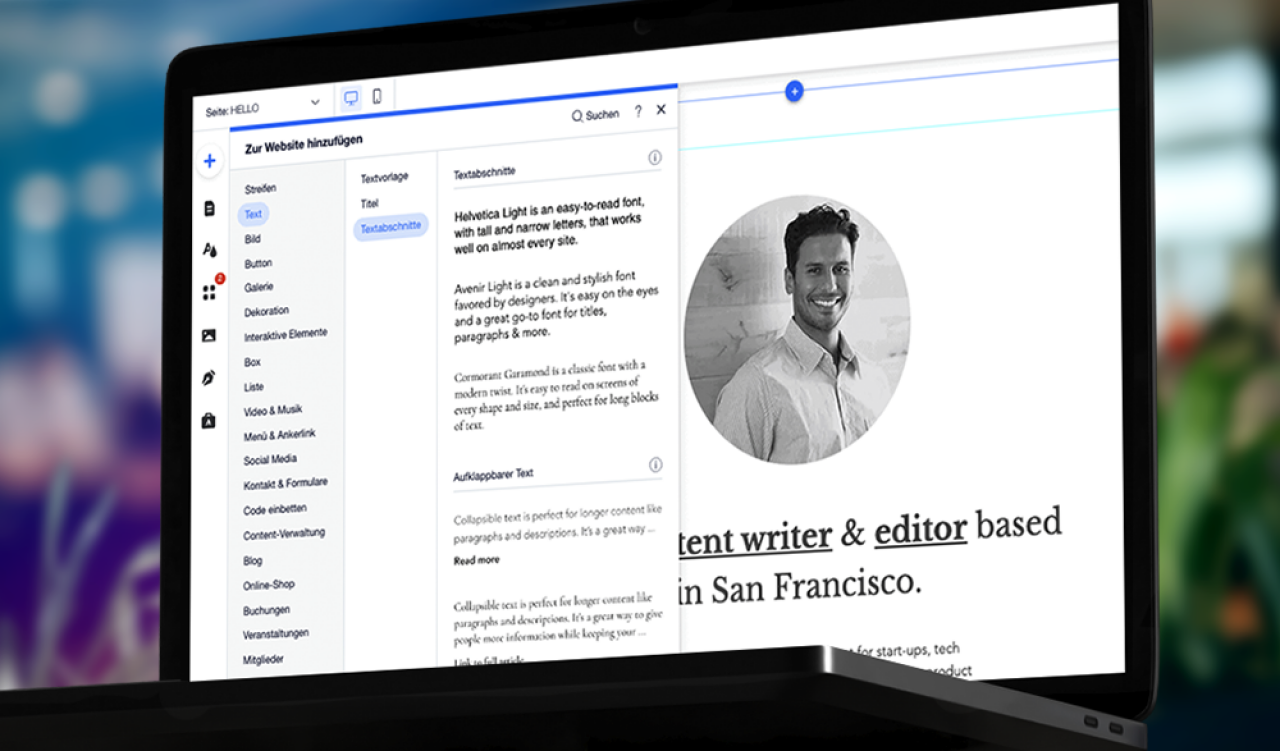This screenshot has width=1280, height=751.
Task: Switch to the desktop view icon
Action: [x=351, y=98]
